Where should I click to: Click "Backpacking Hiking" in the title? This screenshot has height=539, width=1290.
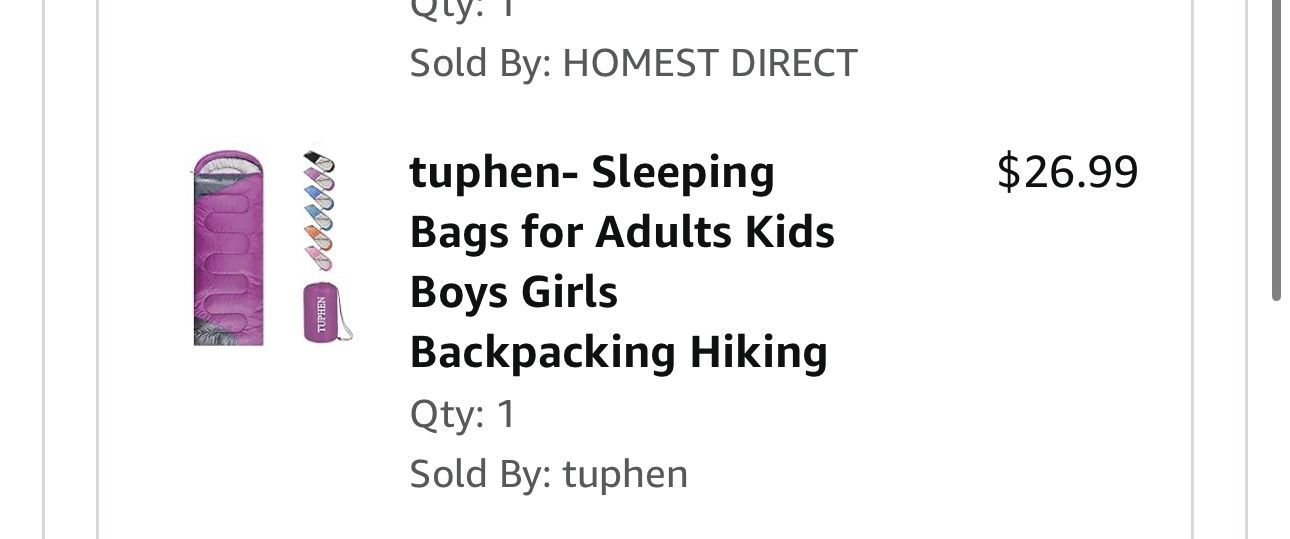click(618, 353)
